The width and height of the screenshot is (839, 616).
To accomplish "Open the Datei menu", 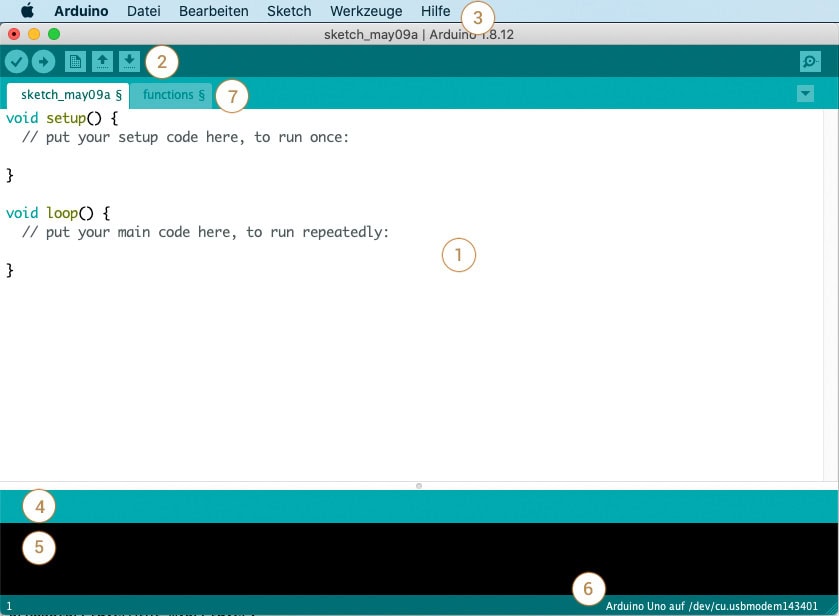I will tap(143, 11).
